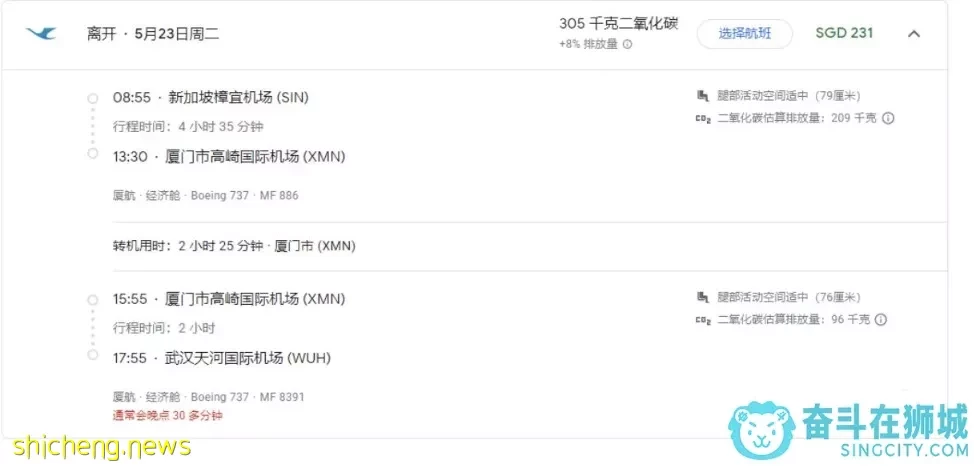Screen dimensions: 974x466
Task: Select the 13:30 Xiamen Gaoqi arrival stop
Action: point(229,157)
